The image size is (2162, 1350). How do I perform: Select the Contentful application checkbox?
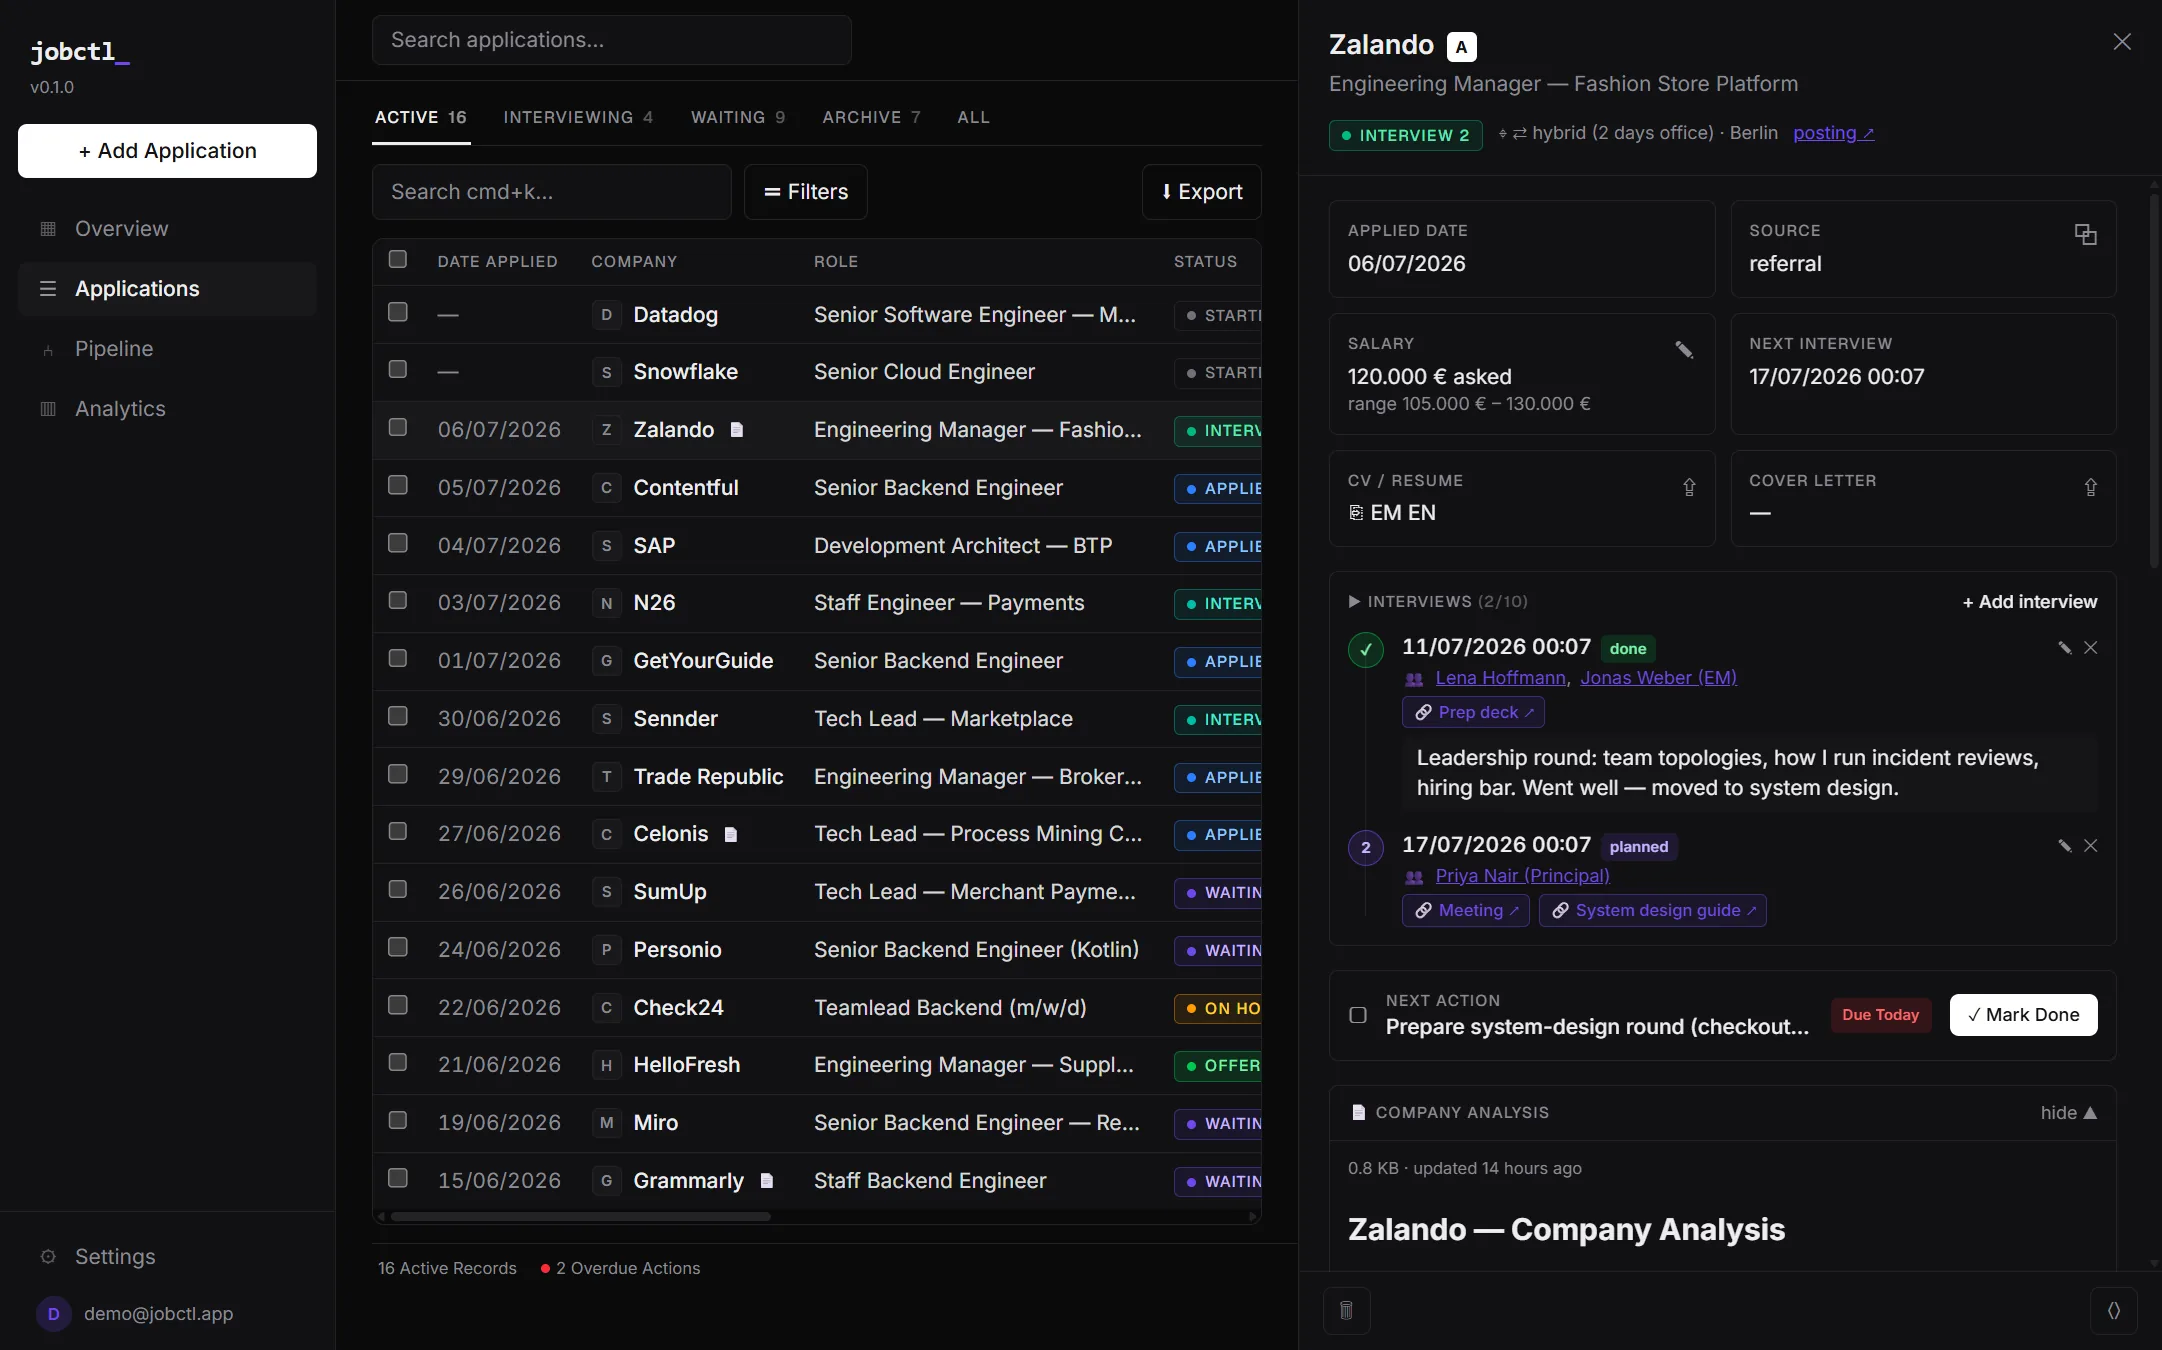[398, 485]
